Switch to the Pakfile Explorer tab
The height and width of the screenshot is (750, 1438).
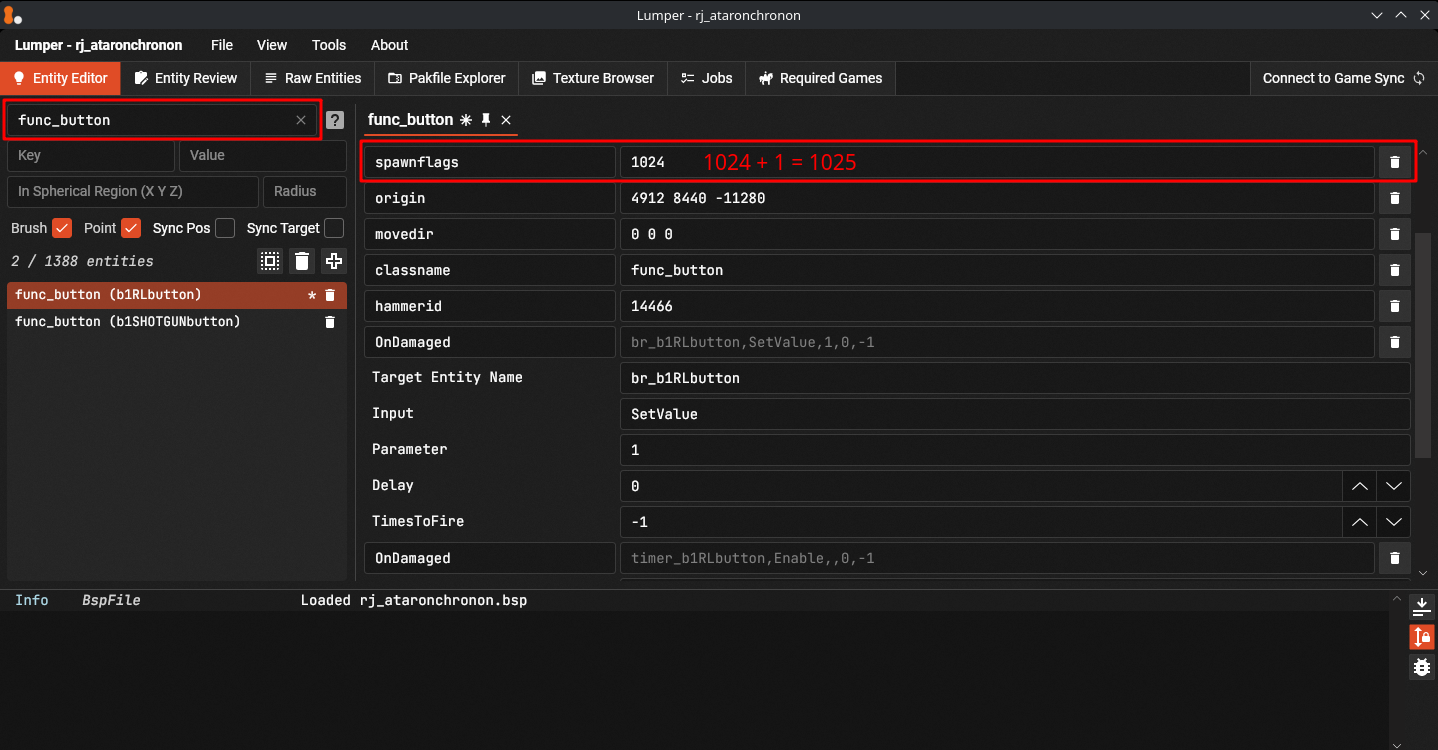446,78
